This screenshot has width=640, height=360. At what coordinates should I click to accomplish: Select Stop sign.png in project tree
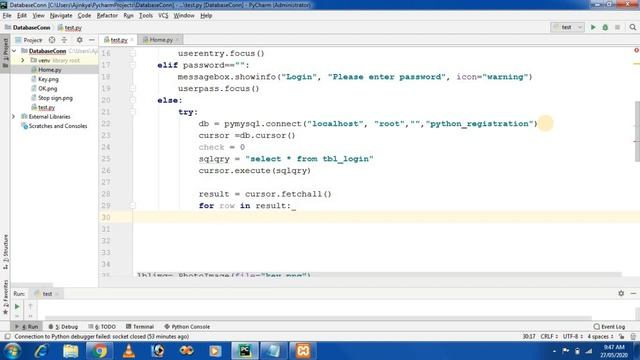55,98
